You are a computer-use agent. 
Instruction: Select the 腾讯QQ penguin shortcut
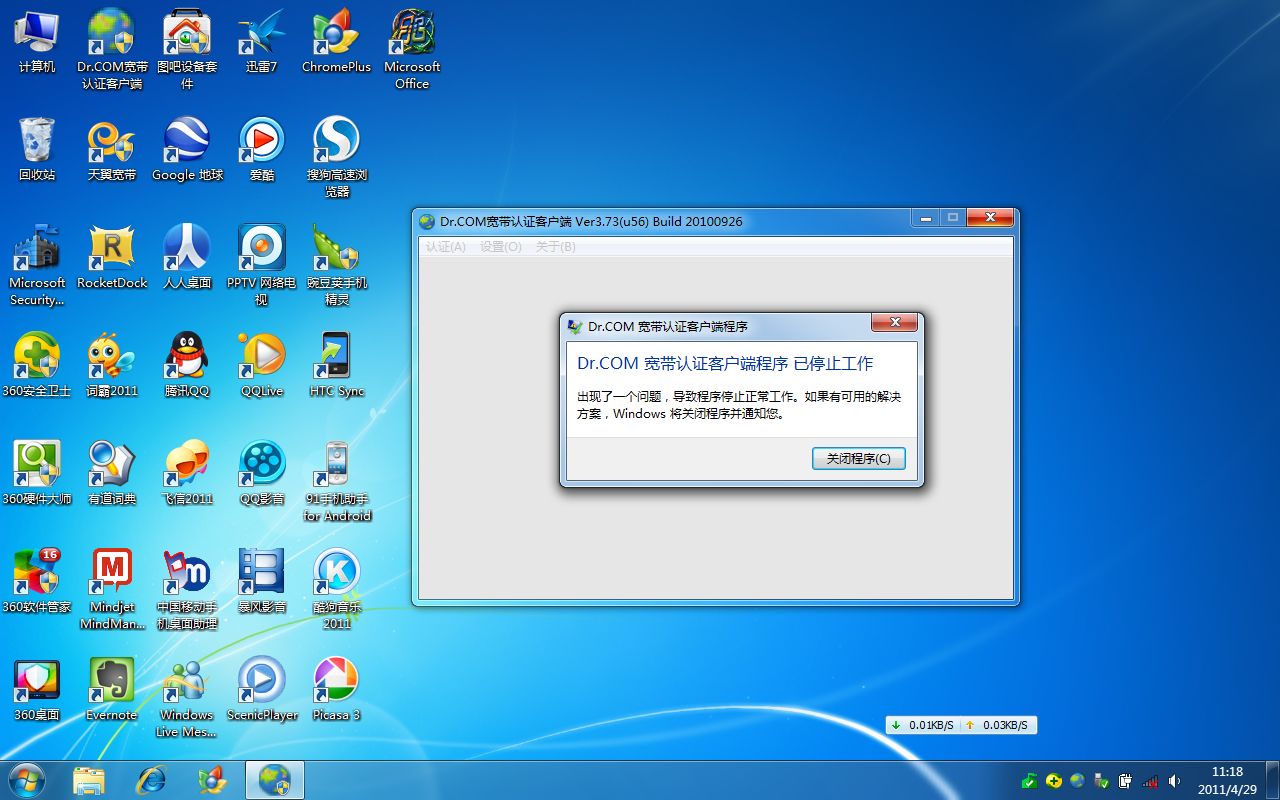pos(187,366)
